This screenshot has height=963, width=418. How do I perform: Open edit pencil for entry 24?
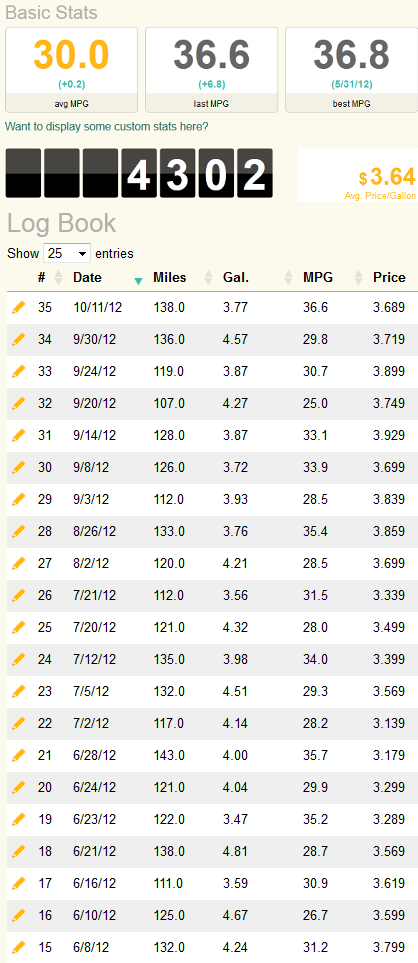click(19, 659)
